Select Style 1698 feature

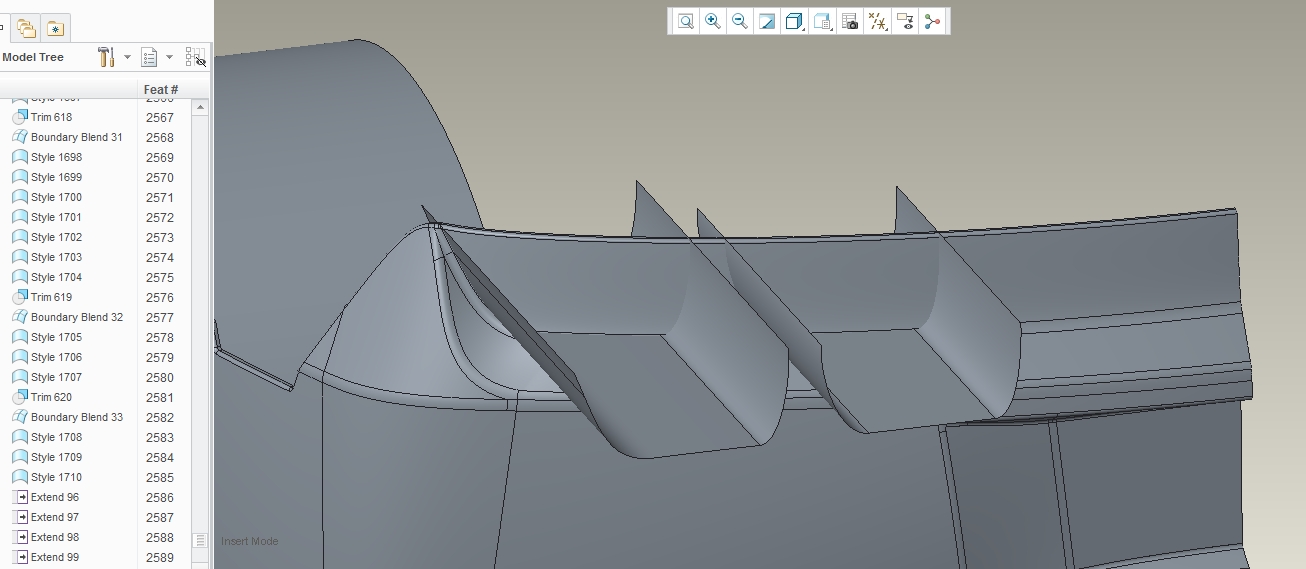(56, 157)
